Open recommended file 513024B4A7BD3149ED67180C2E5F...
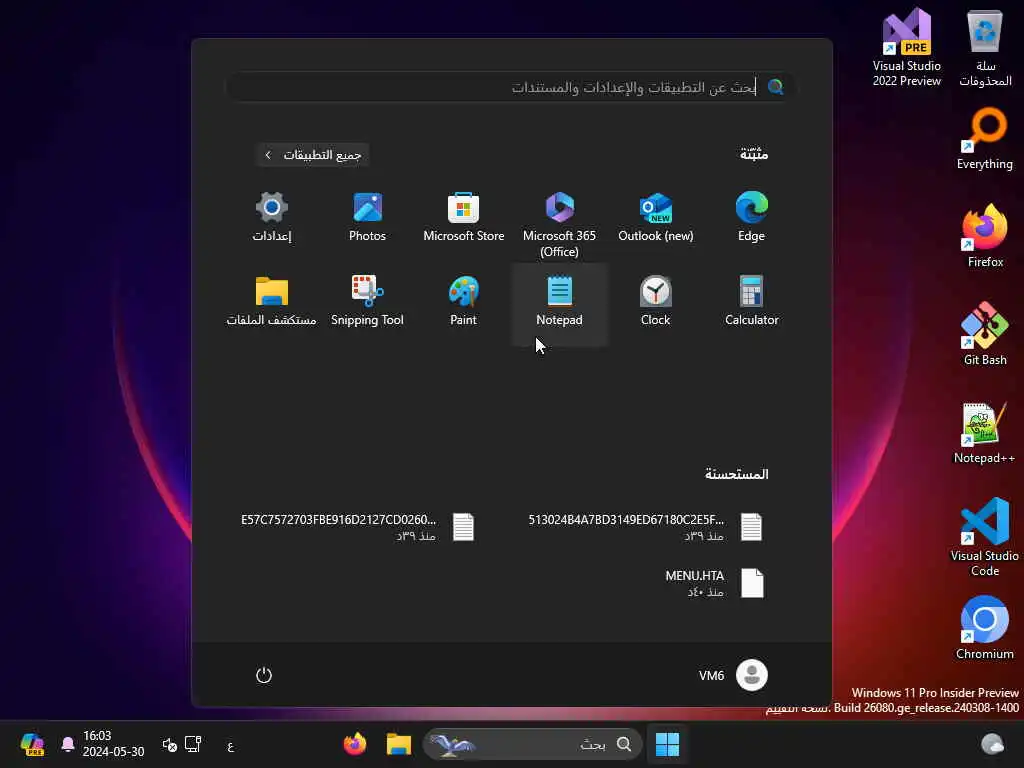The height and width of the screenshot is (768, 1024). click(647, 527)
